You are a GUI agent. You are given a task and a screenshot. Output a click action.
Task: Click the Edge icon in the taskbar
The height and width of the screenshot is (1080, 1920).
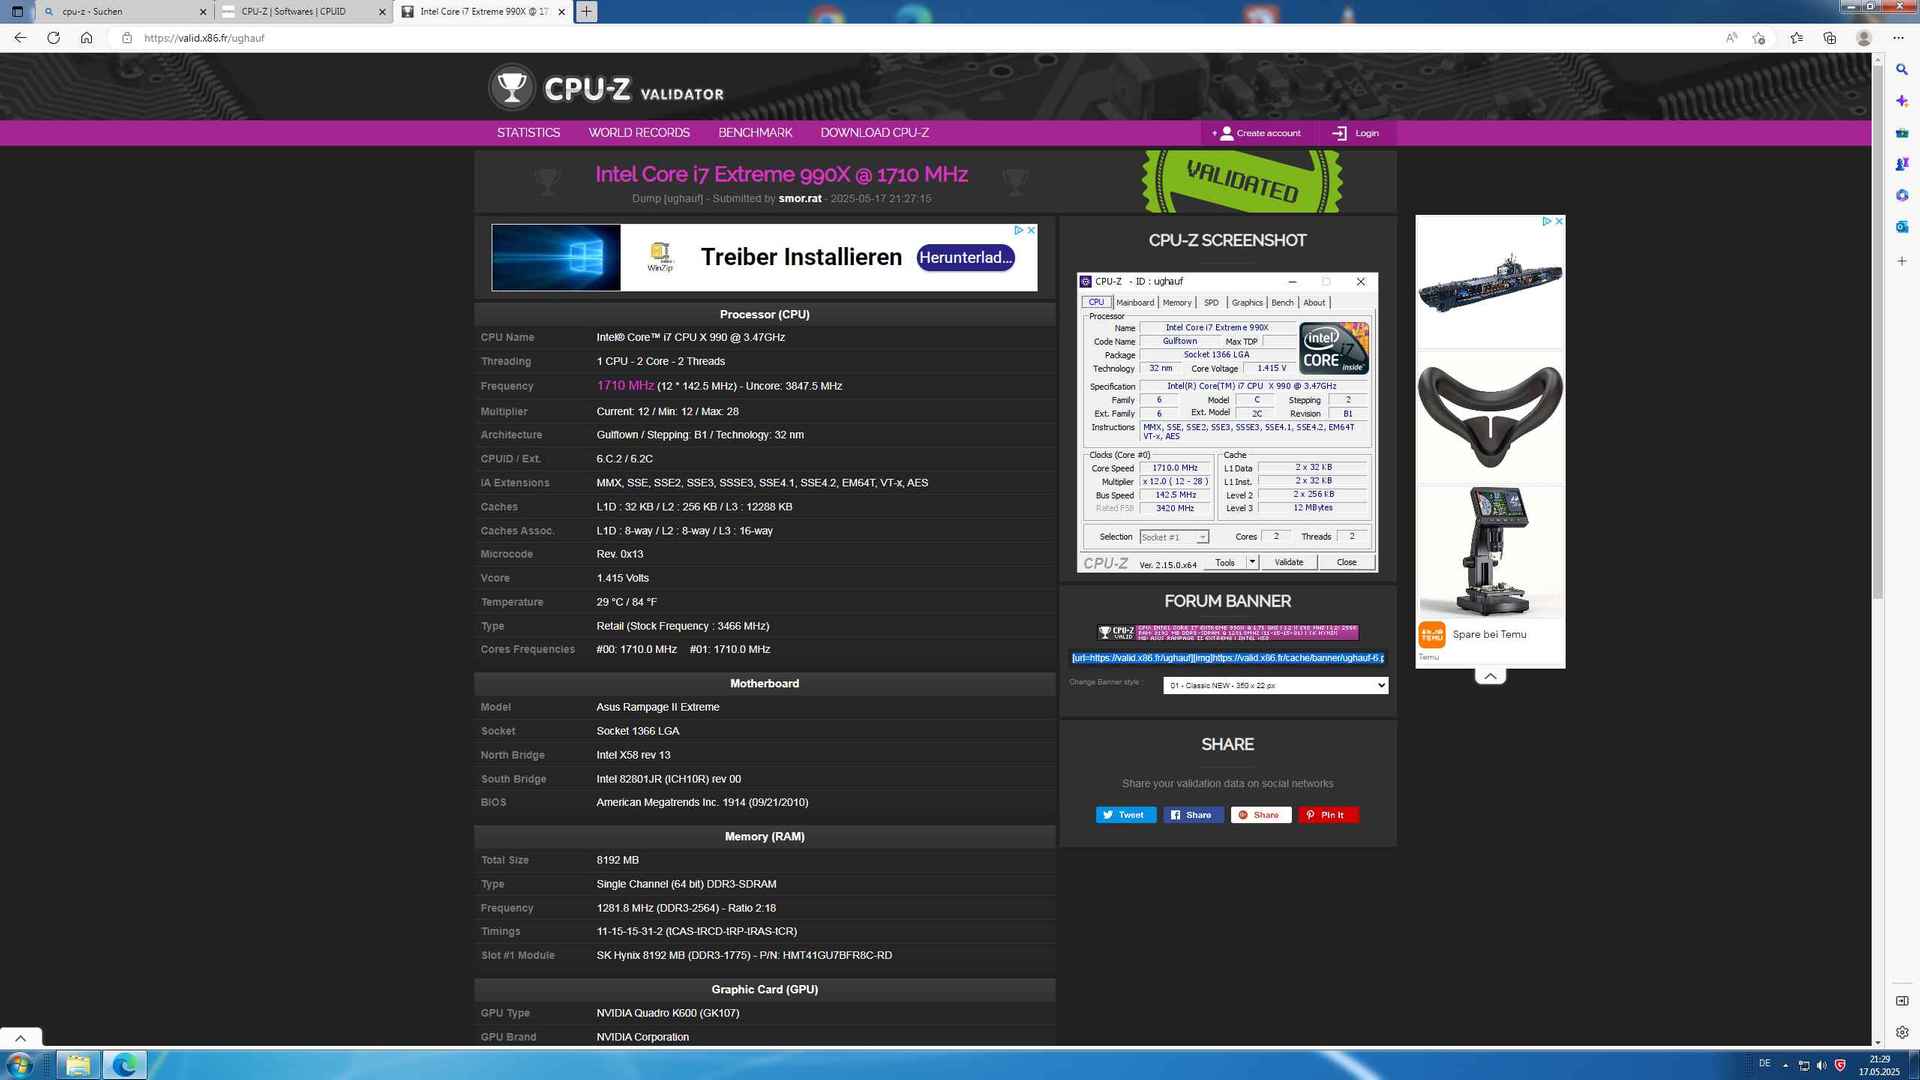125,1064
